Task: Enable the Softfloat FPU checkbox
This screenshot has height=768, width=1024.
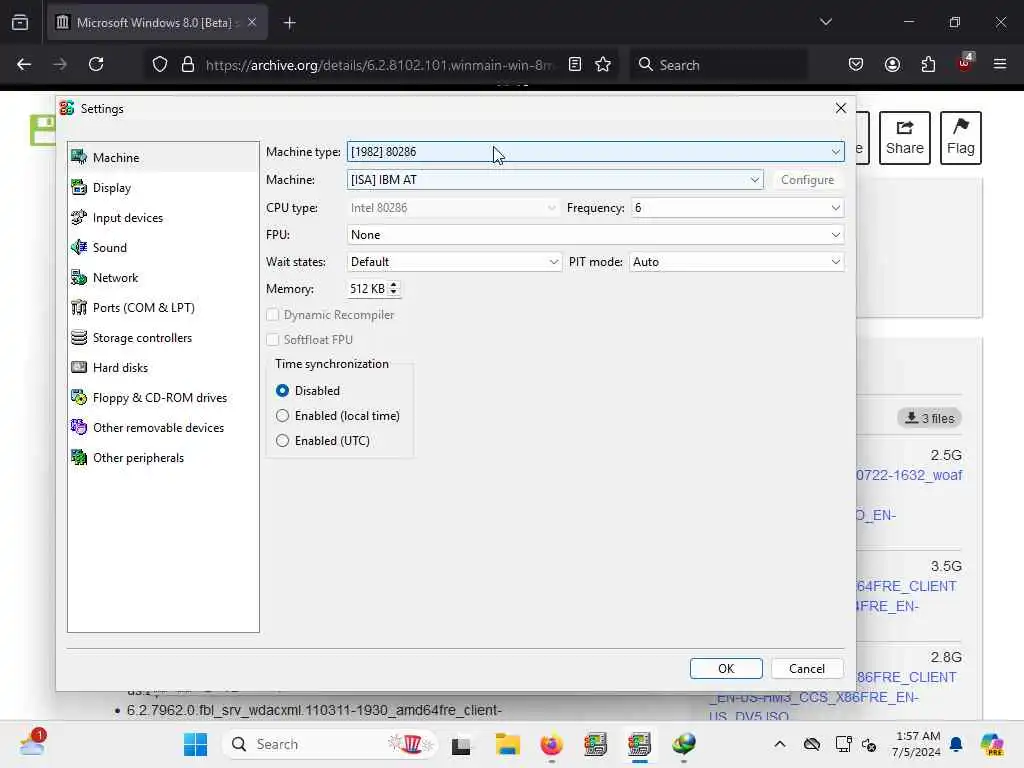Action: coord(272,340)
